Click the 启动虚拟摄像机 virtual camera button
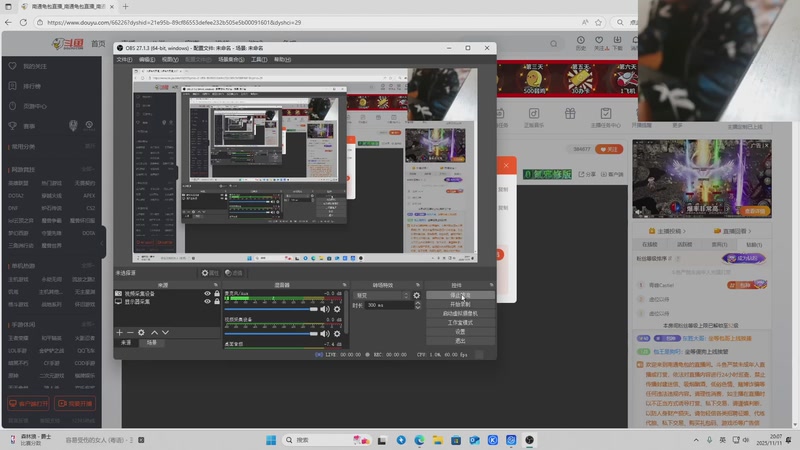This screenshot has height=450, width=800. 460,314
